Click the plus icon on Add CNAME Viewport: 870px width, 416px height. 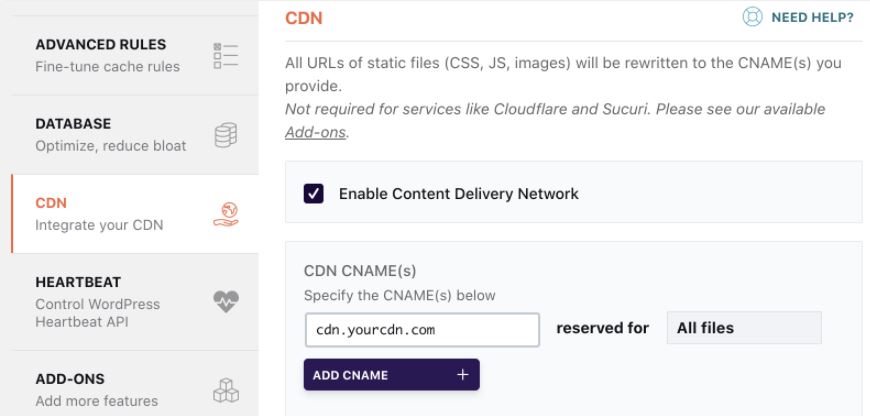click(462, 375)
